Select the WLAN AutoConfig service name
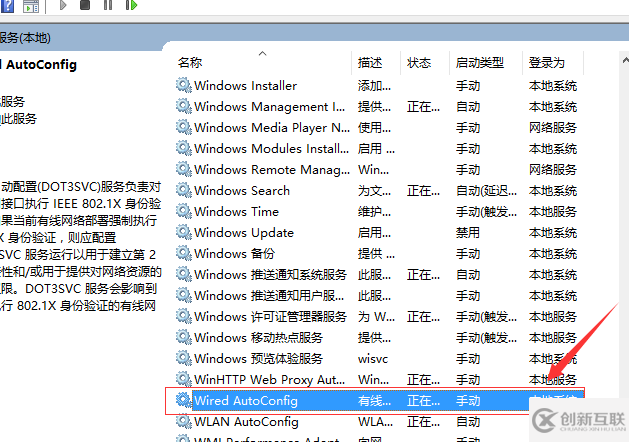The width and height of the screenshot is (629, 442). [x=246, y=422]
